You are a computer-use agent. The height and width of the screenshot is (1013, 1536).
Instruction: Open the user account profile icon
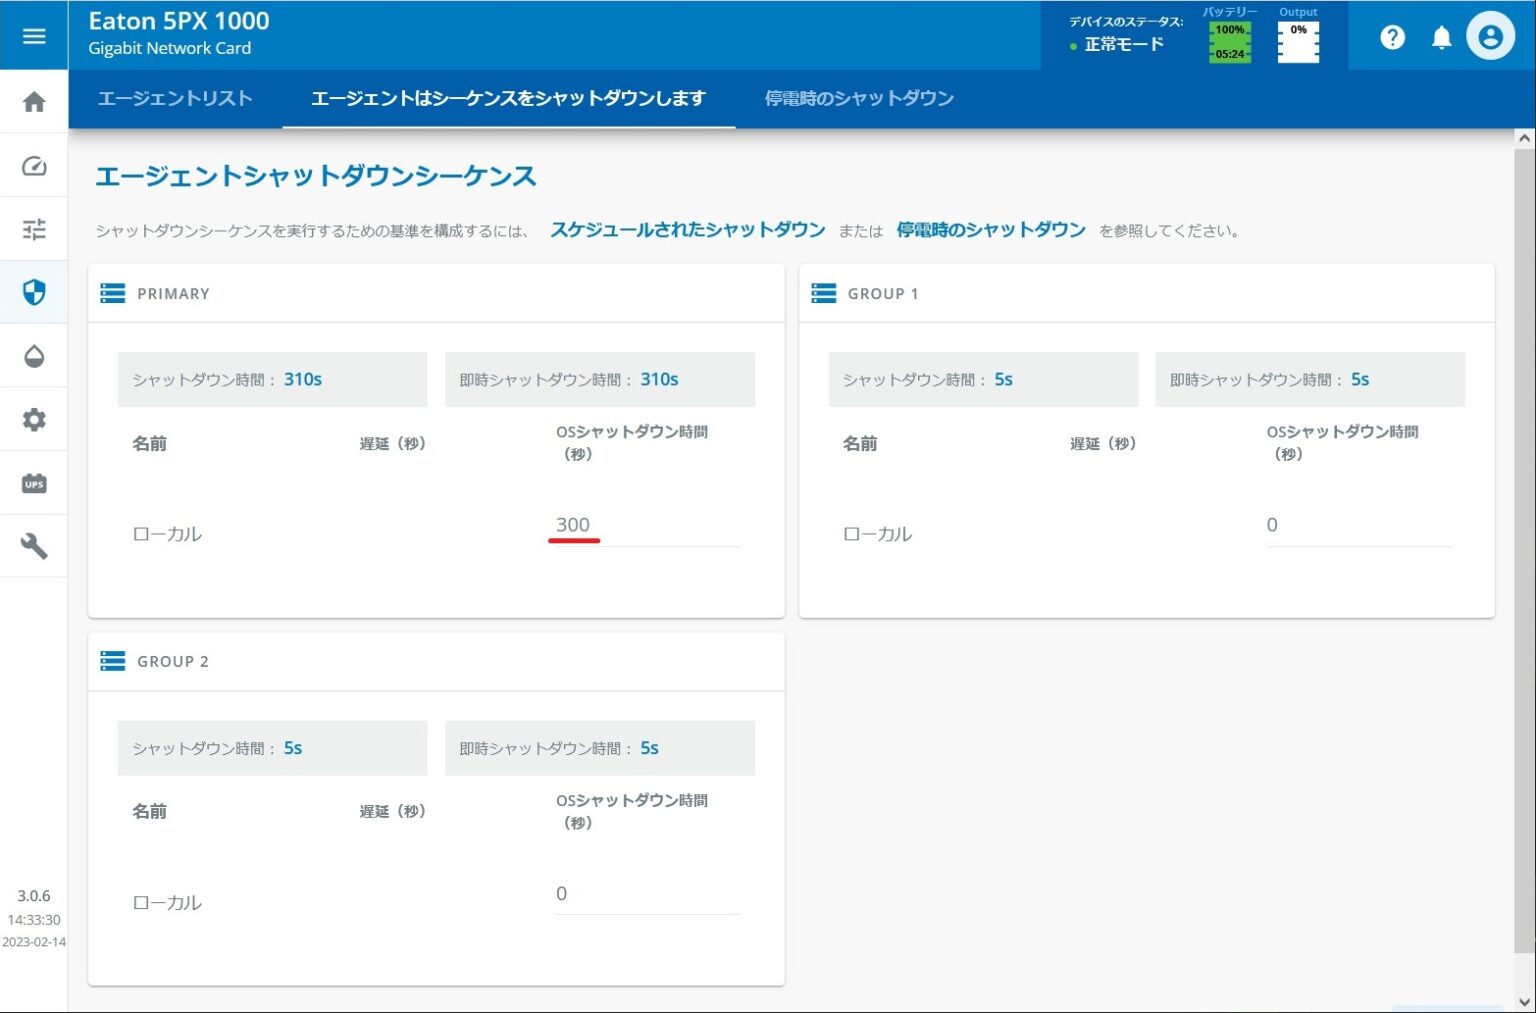point(1491,36)
